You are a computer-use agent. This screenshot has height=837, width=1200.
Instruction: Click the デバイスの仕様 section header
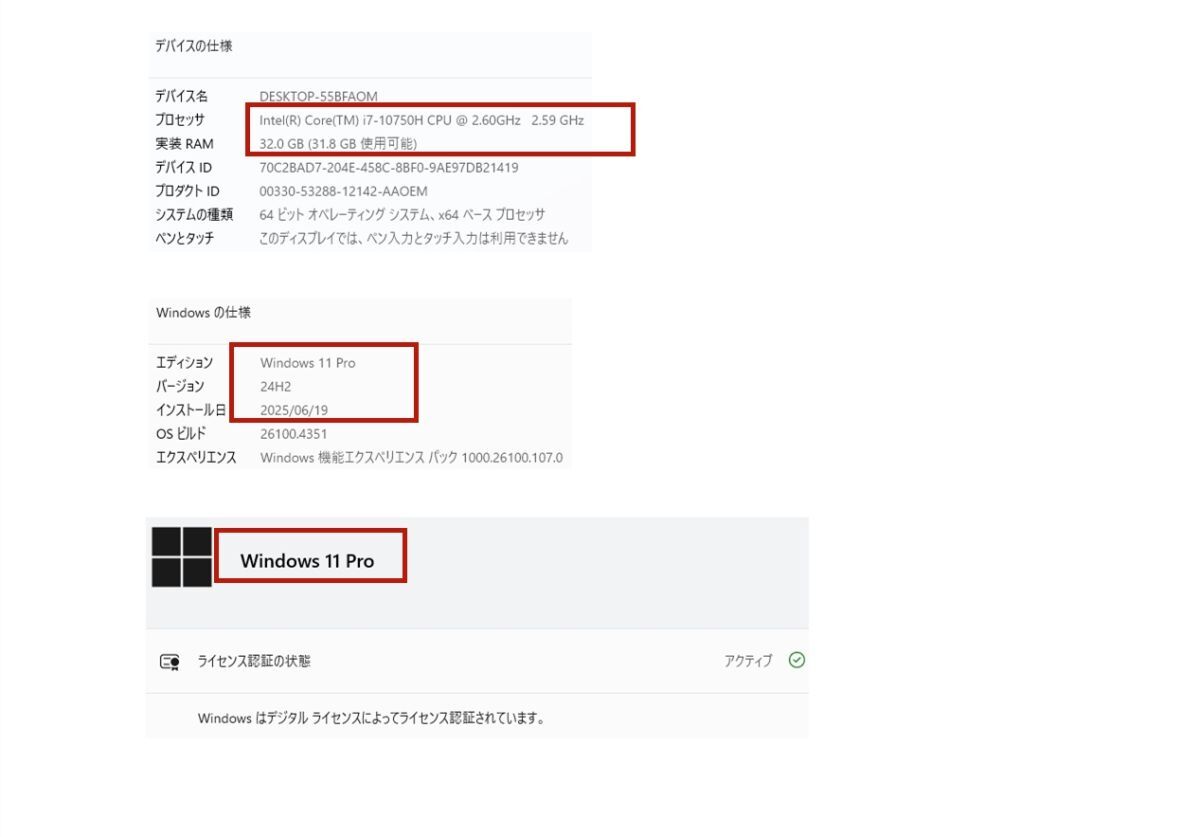pyautogui.click(x=194, y=46)
